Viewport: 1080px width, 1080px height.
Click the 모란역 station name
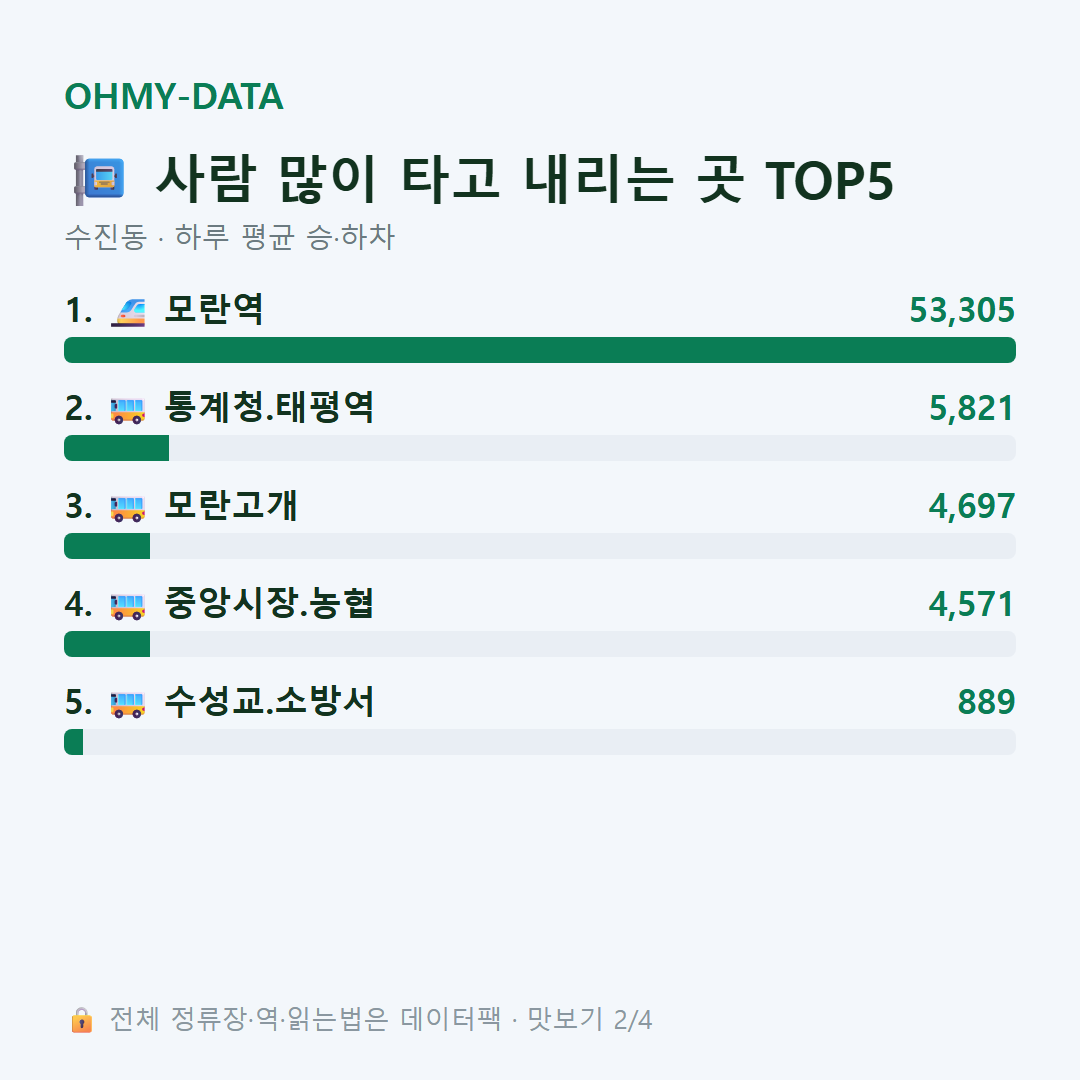(214, 309)
